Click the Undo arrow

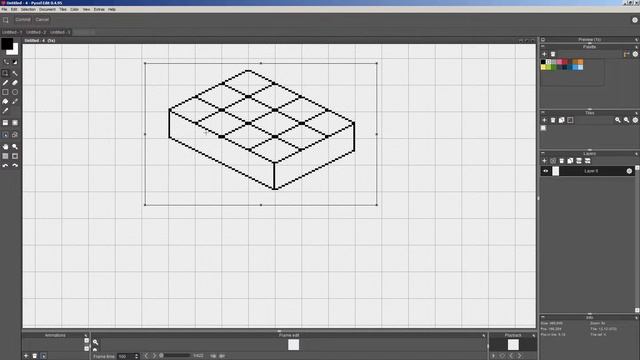(x=5, y=166)
